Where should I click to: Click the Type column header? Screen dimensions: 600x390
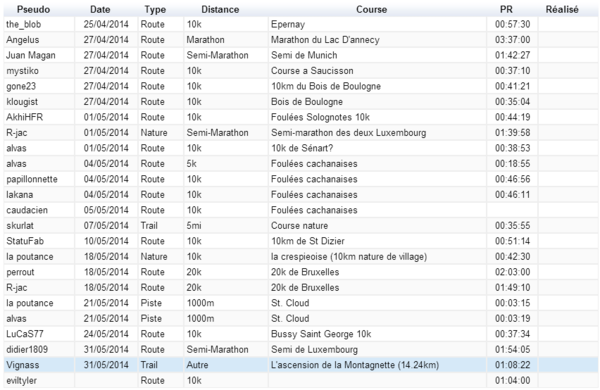[x=155, y=9]
